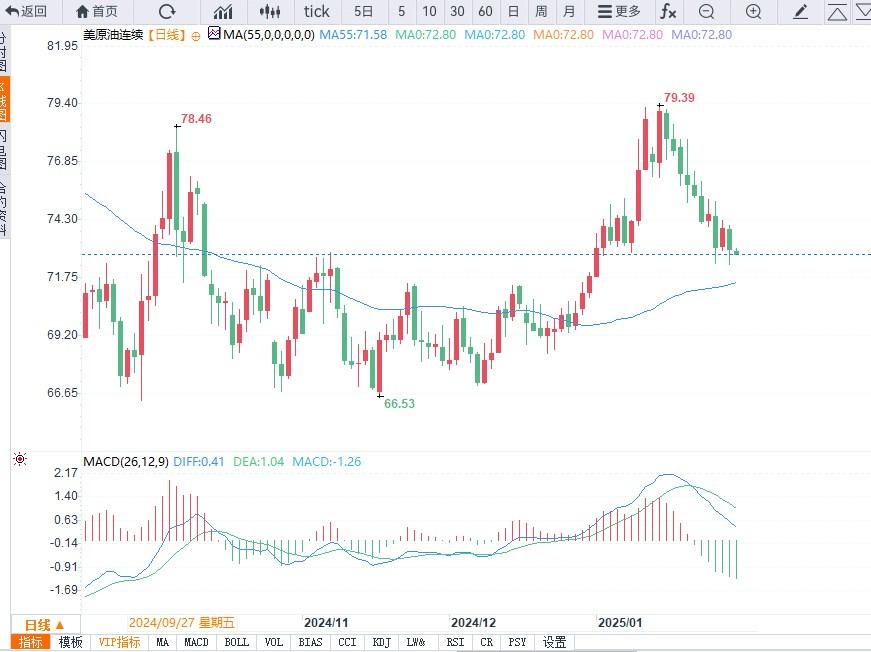
Task: Click the 2025/01 timeline label
Action: tap(620, 623)
